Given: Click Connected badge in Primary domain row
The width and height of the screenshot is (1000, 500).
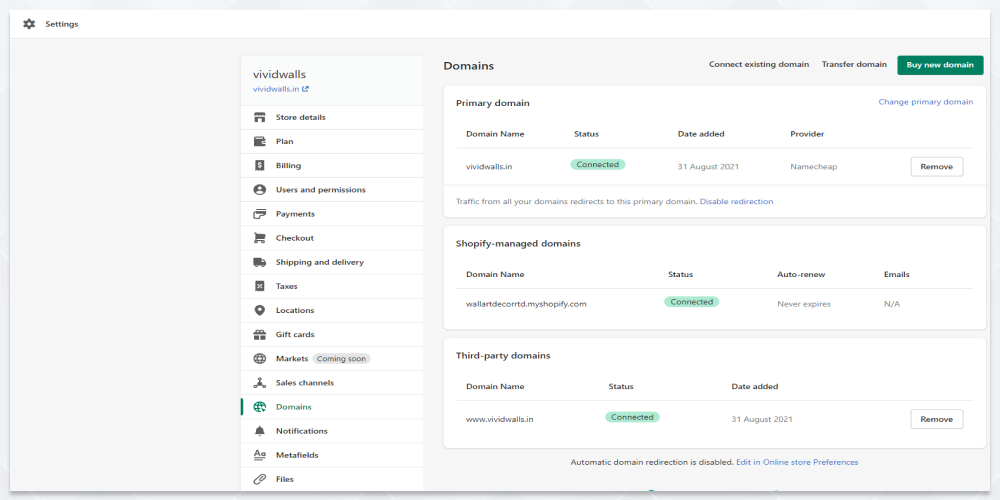Looking at the screenshot, I should (598, 165).
